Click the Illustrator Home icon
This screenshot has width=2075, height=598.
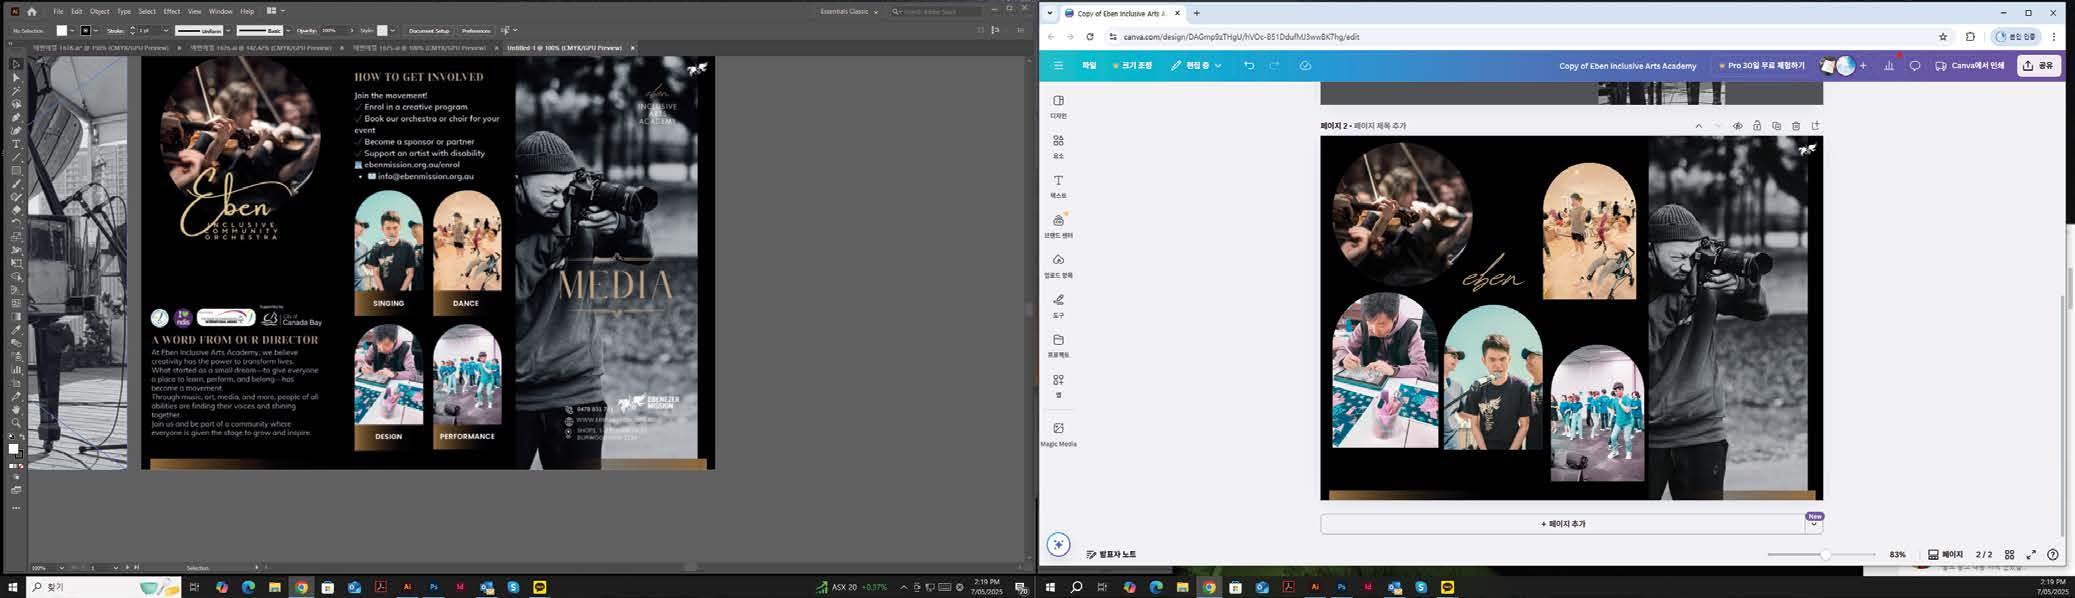click(x=32, y=11)
